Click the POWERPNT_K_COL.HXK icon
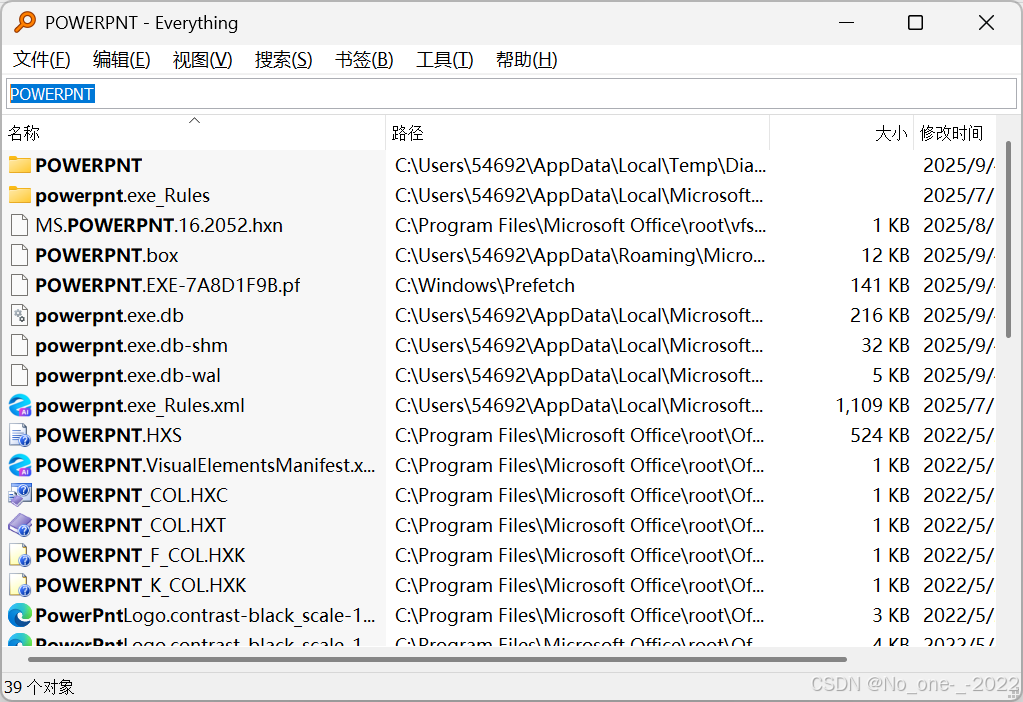Image resolution: width=1023 pixels, height=702 pixels. (x=20, y=585)
